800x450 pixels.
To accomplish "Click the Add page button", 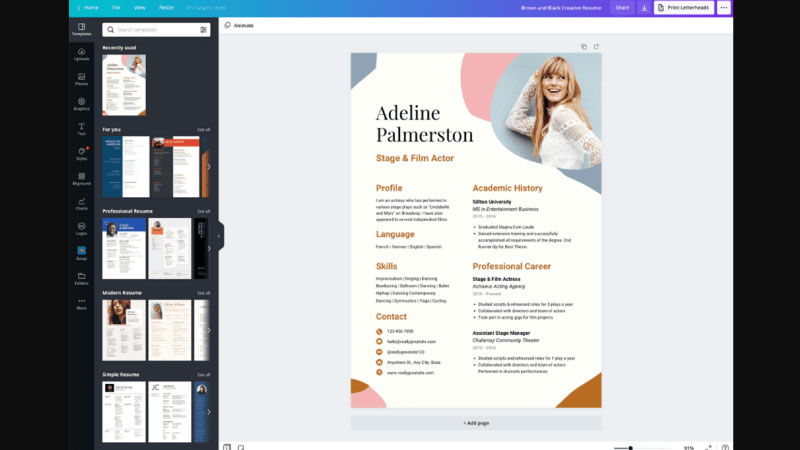I will [x=476, y=423].
